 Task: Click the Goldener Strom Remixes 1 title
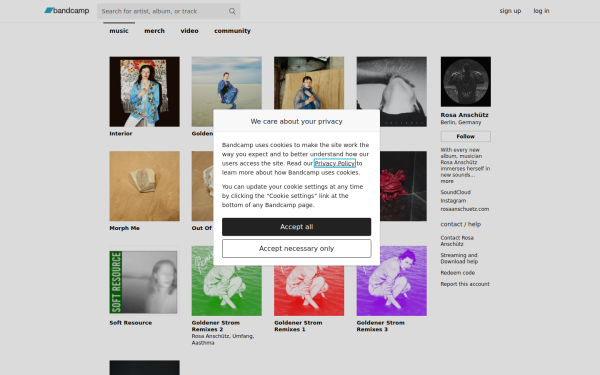pyautogui.click(x=298, y=326)
